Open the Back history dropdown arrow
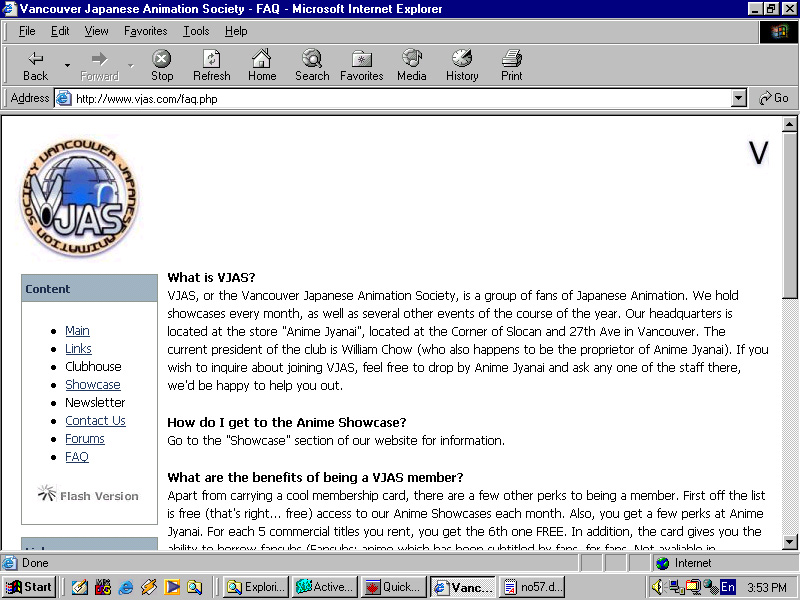 click(x=67, y=66)
